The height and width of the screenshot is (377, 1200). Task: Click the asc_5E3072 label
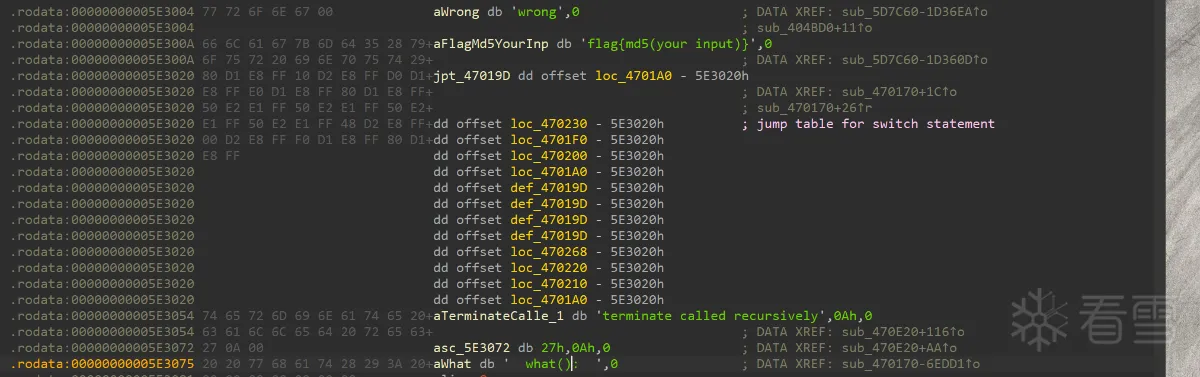pyautogui.click(x=472, y=348)
